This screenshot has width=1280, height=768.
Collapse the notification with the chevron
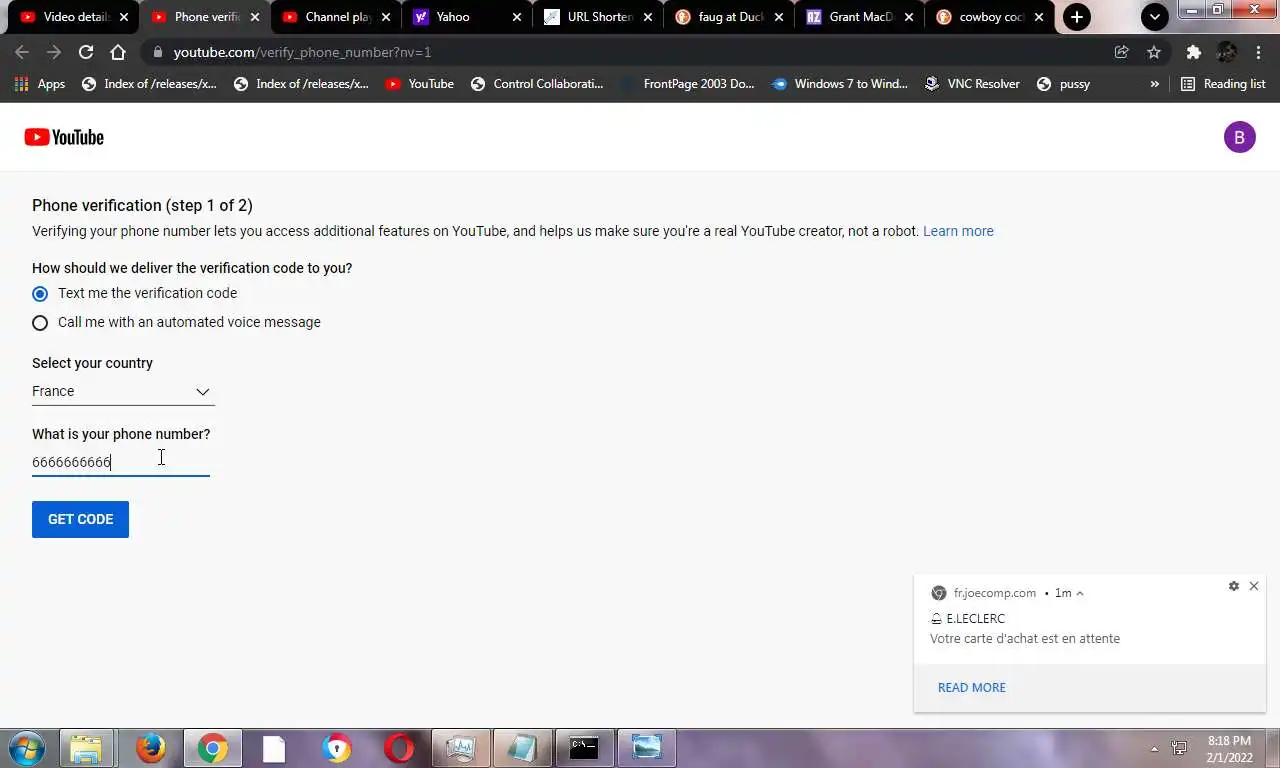pos(1080,593)
